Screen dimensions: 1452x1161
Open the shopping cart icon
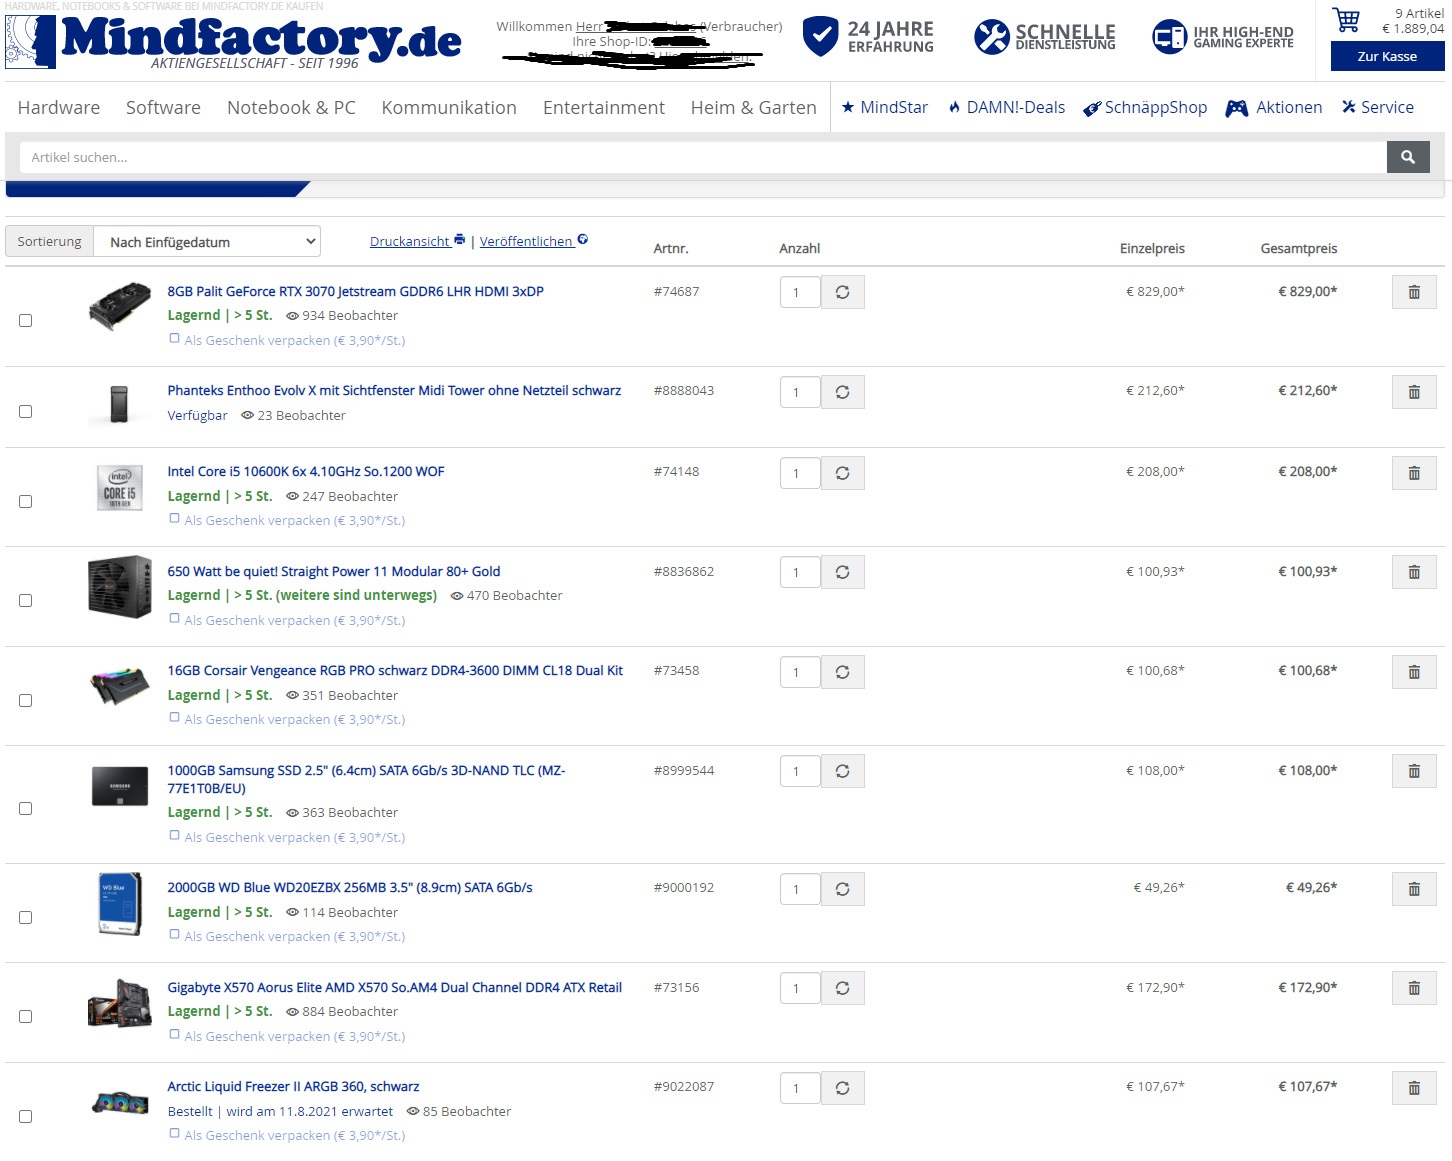tap(1347, 20)
